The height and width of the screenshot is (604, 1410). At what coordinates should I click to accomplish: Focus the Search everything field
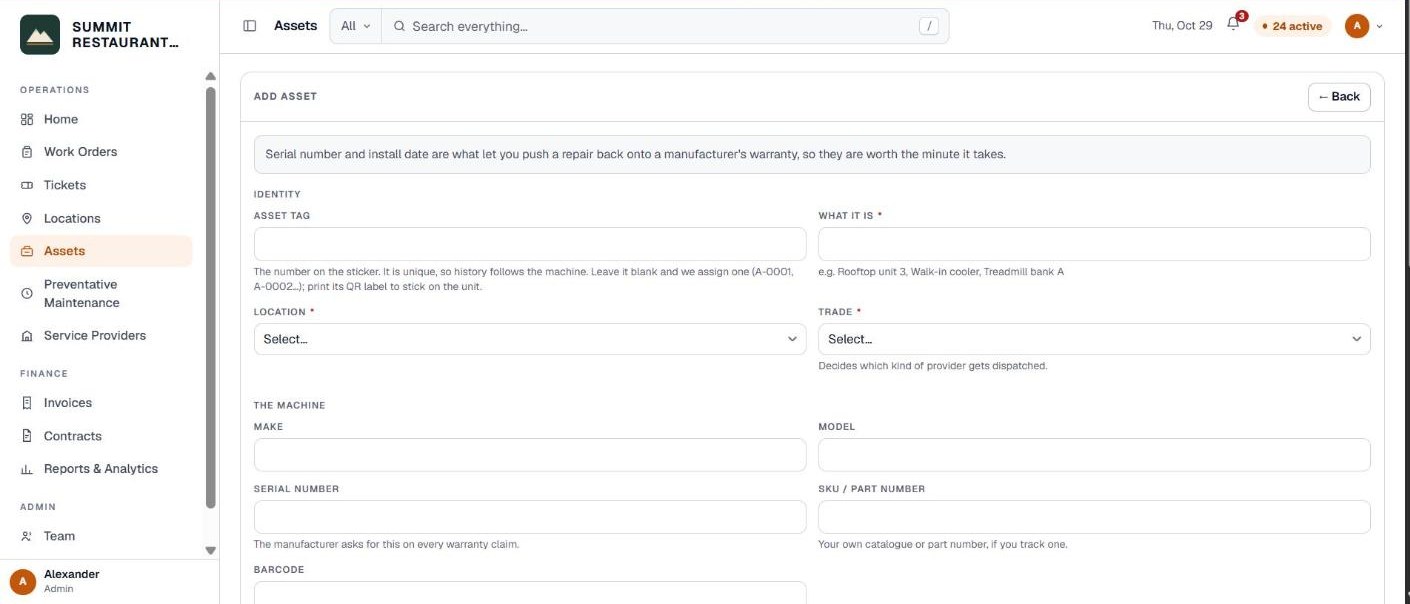664,26
